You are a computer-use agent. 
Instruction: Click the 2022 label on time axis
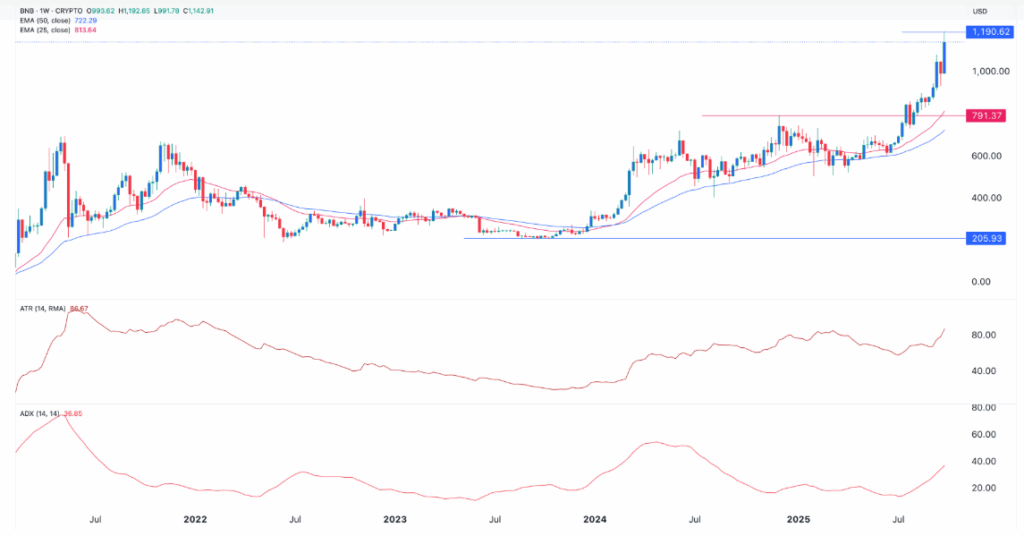coord(195,520)
